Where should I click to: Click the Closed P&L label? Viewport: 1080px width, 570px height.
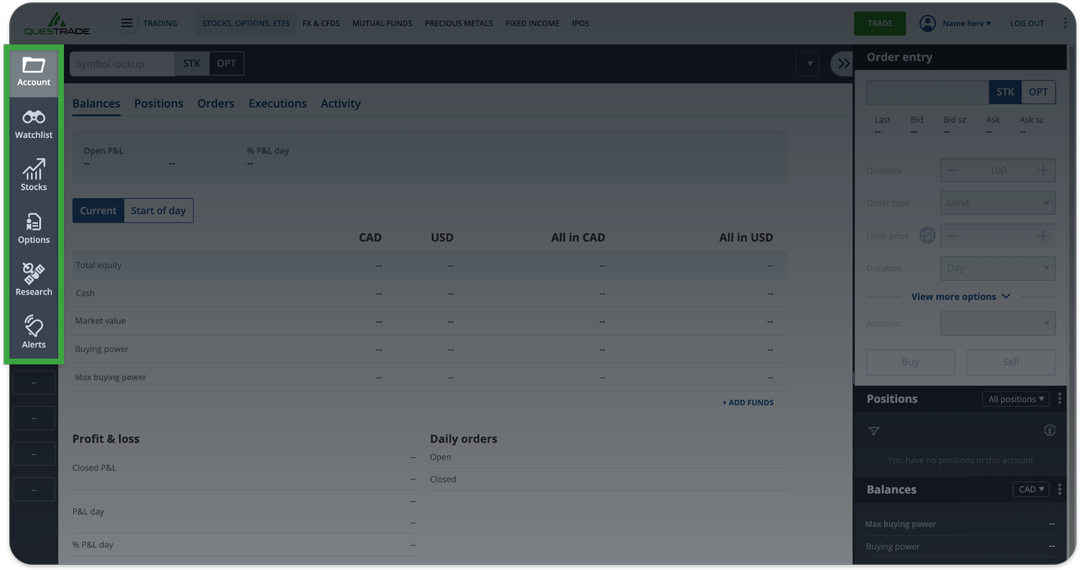[94, 468]
